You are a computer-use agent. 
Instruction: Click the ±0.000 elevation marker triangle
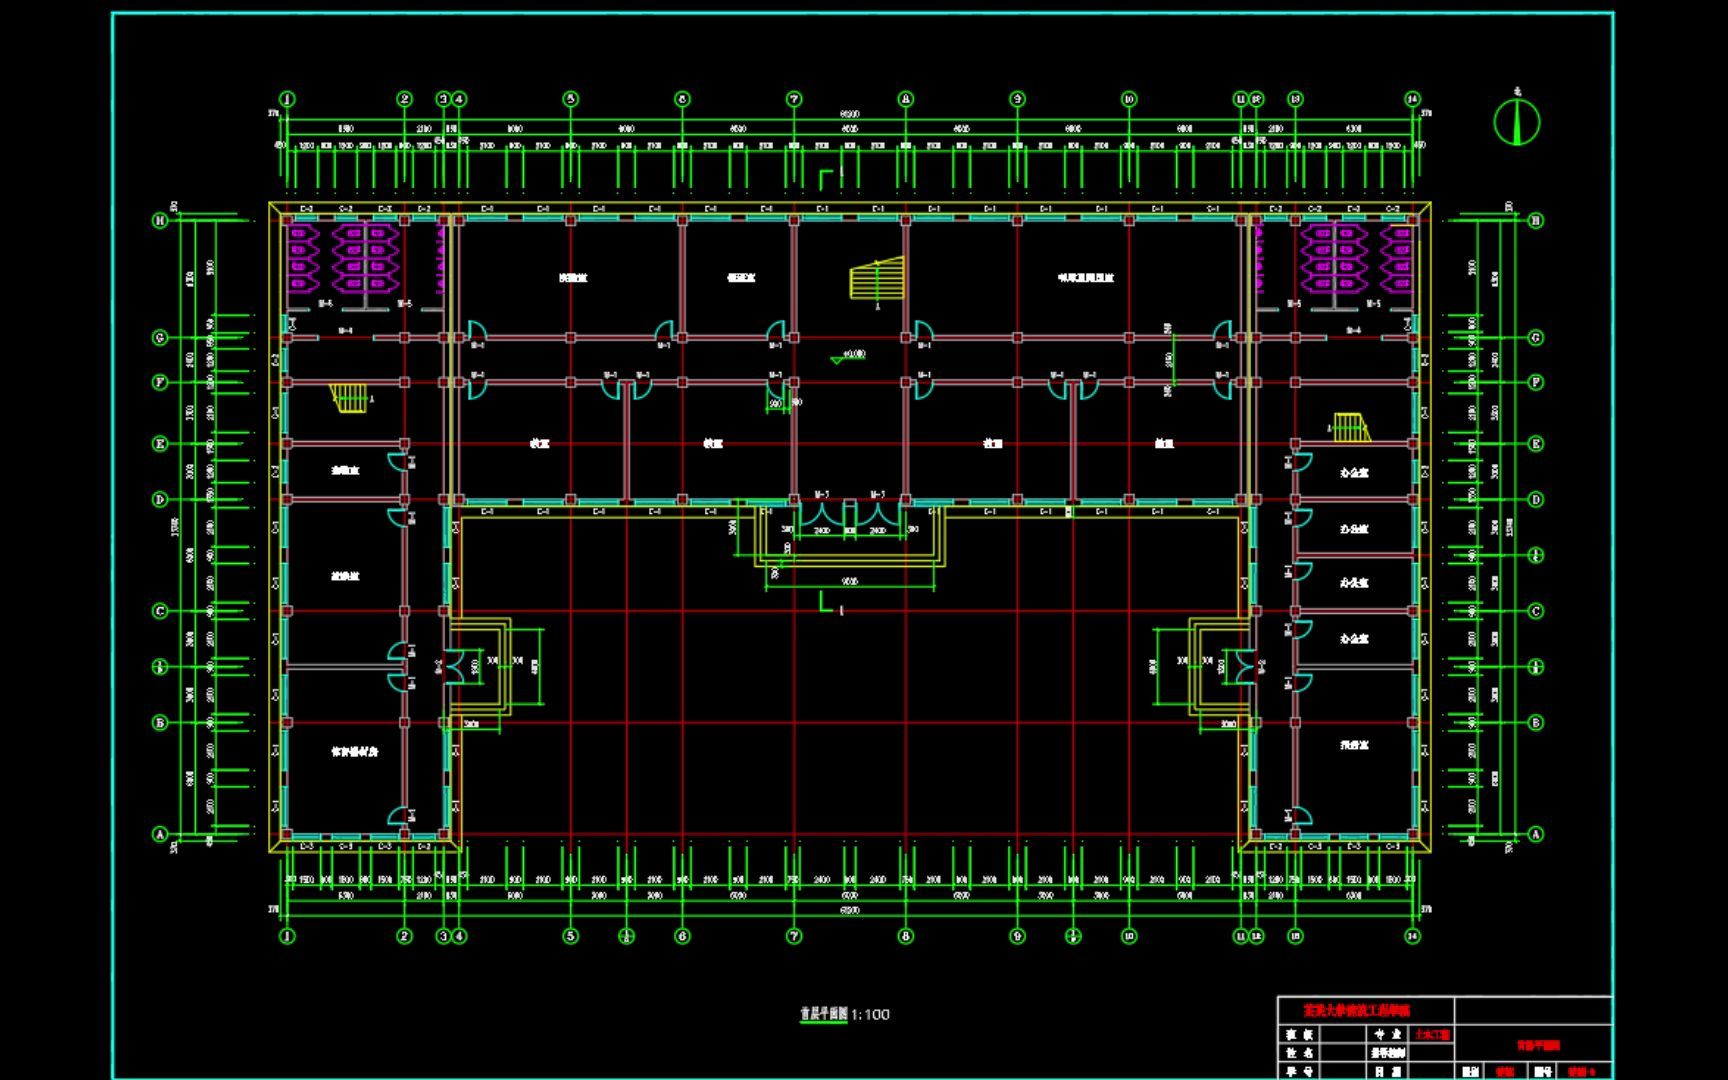click(x=837, y=359)
